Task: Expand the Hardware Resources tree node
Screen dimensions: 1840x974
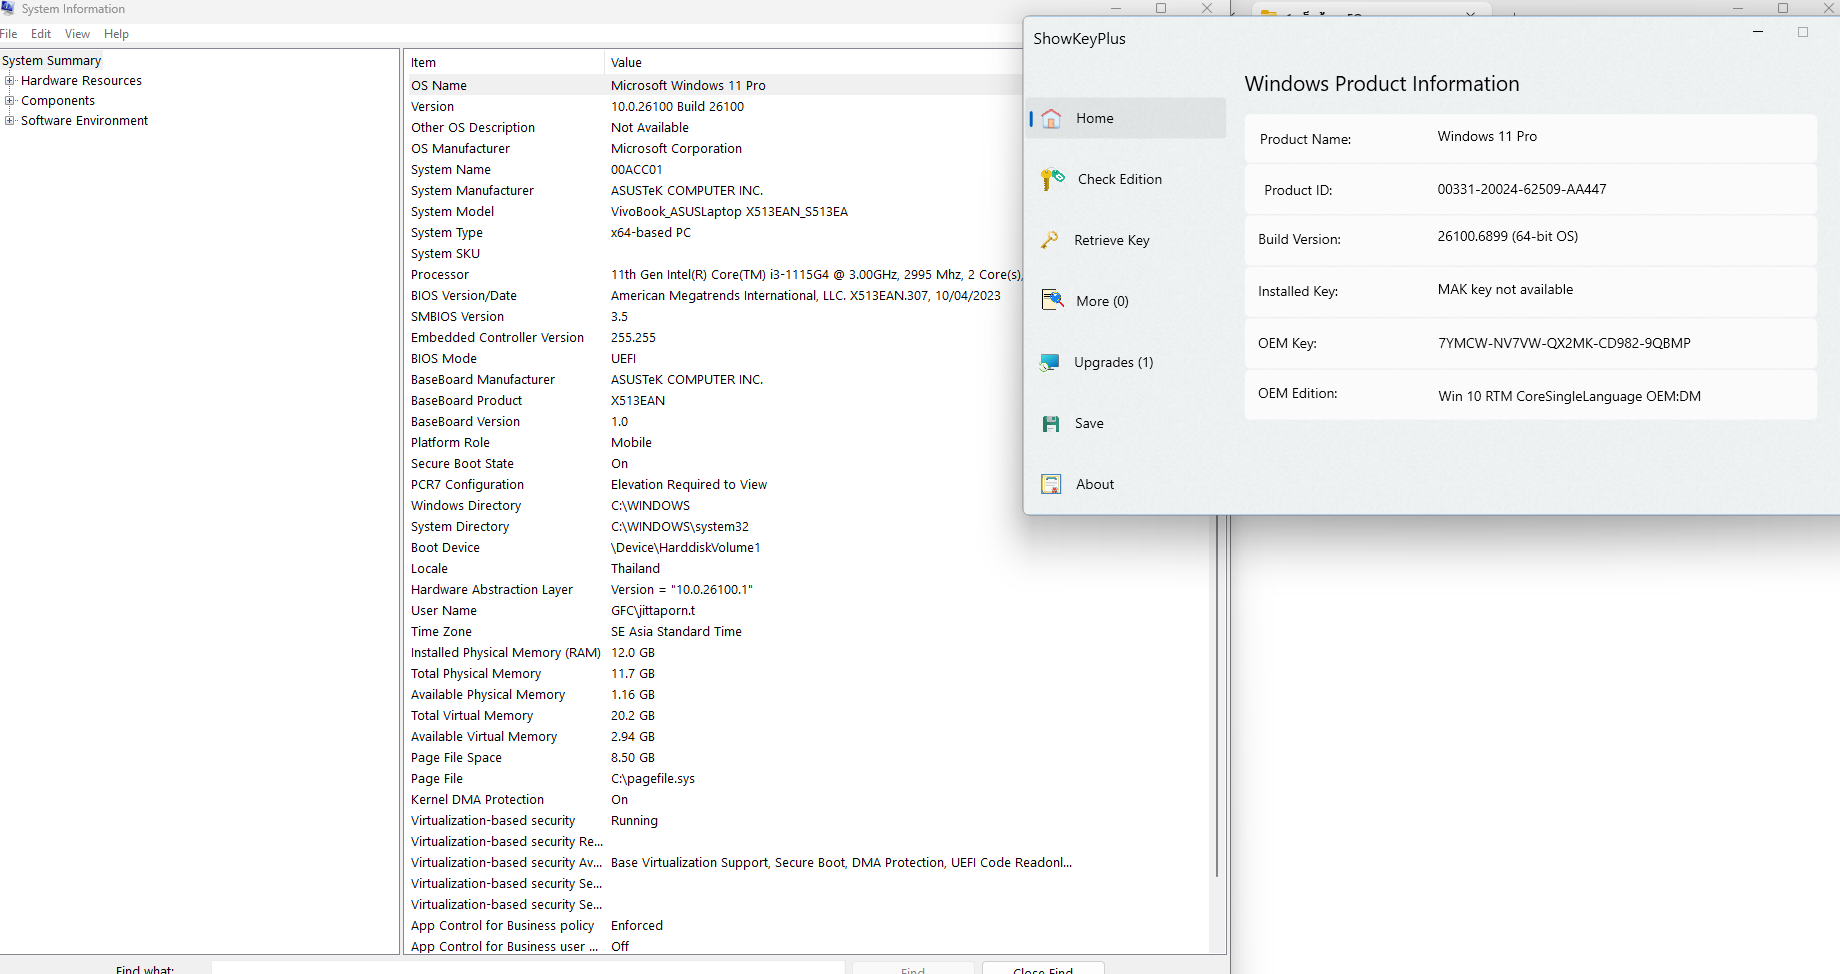Action: [x=10, y=81]
